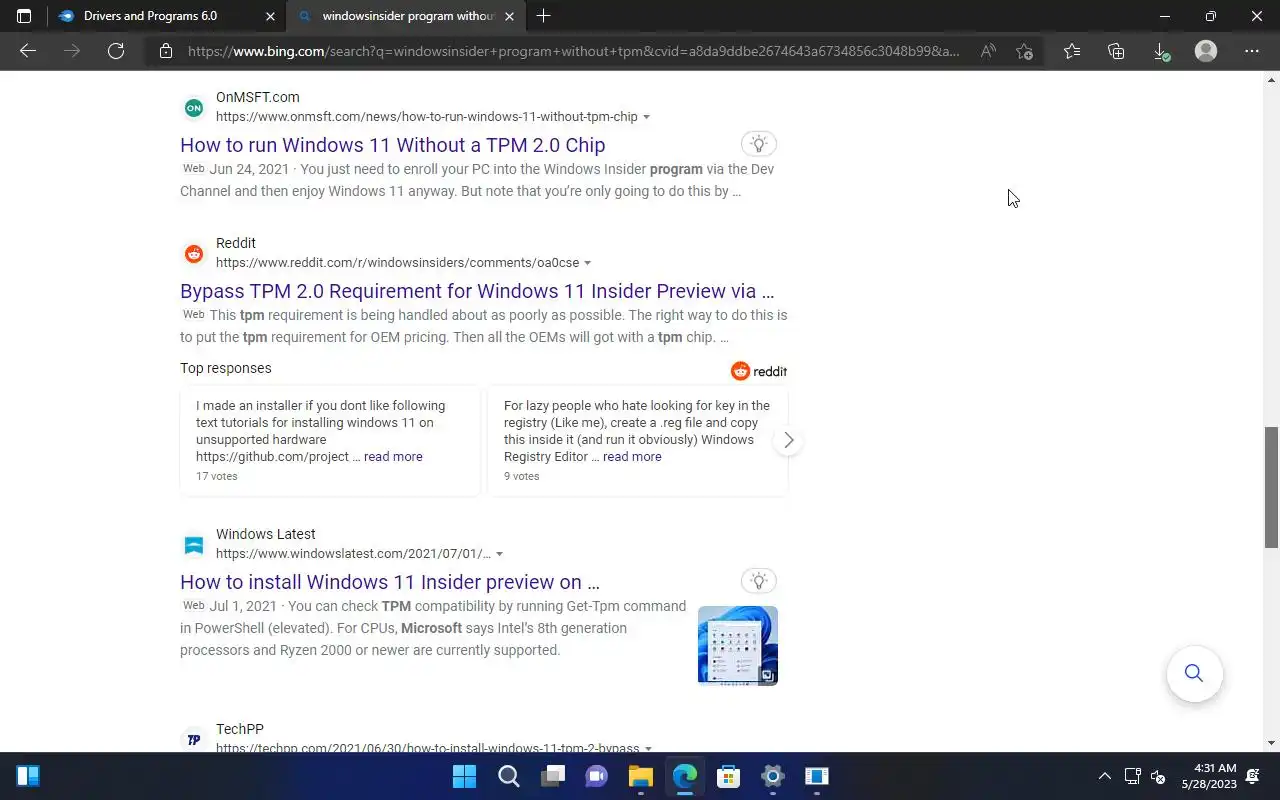This screenshot has width=1280, height=800.
Task: Open the tab actions menu icon
Action: pos(24,16)
